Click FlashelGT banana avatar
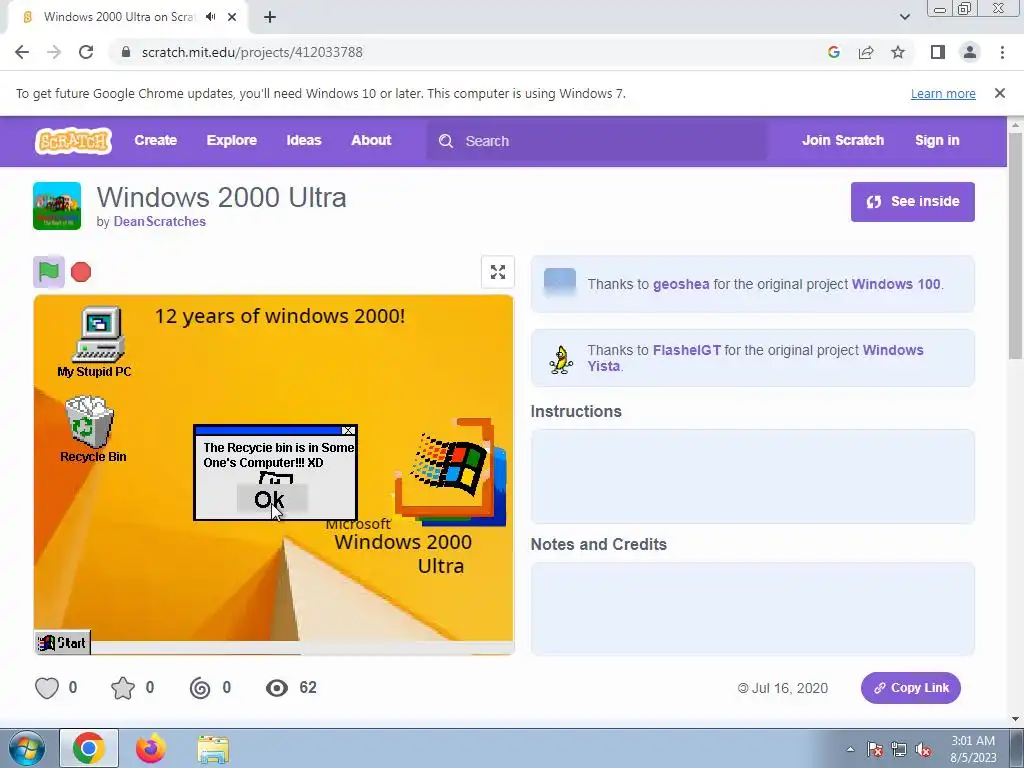Viewport: 1024px width, 768px height. coord(560,359)
